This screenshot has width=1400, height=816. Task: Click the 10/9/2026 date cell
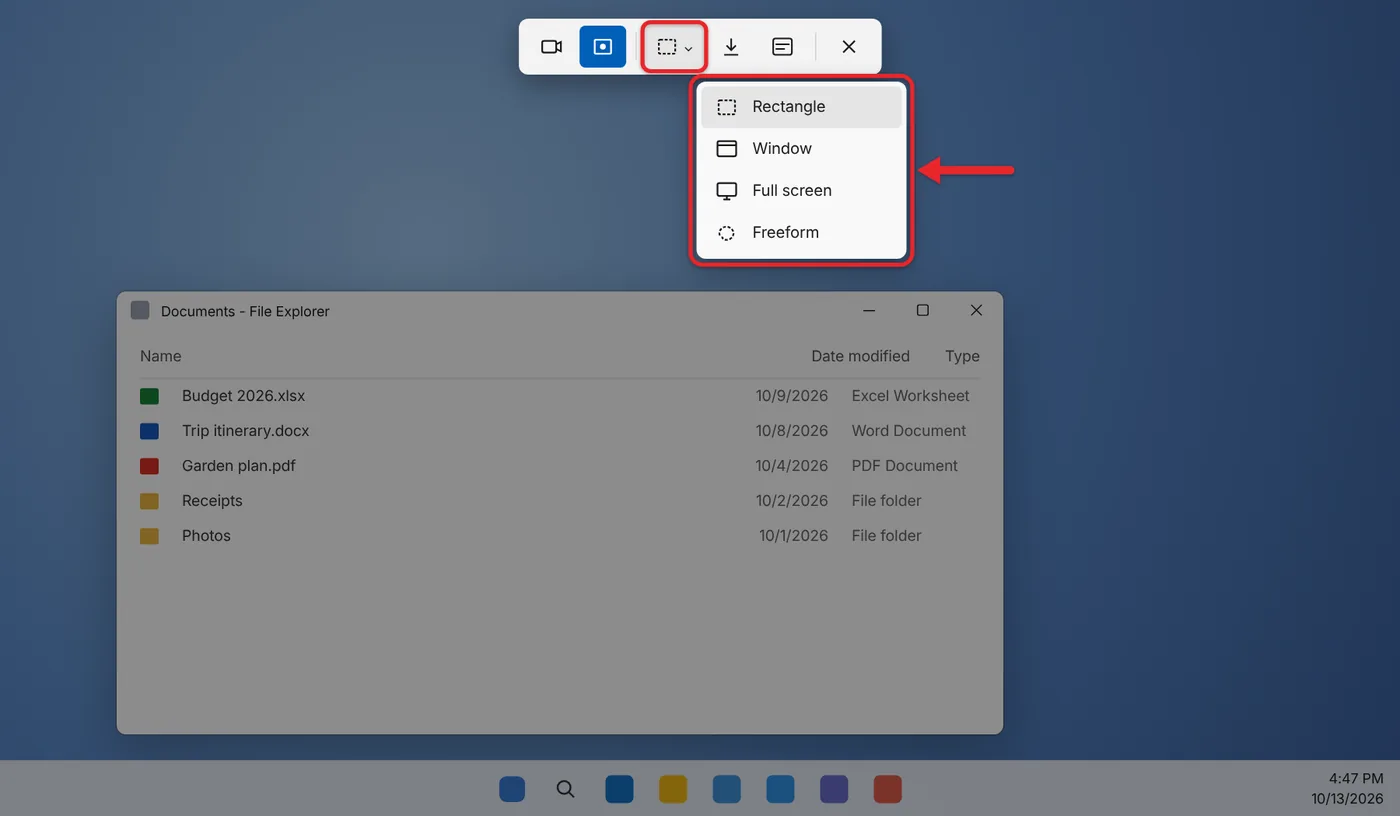pos(792,396)
